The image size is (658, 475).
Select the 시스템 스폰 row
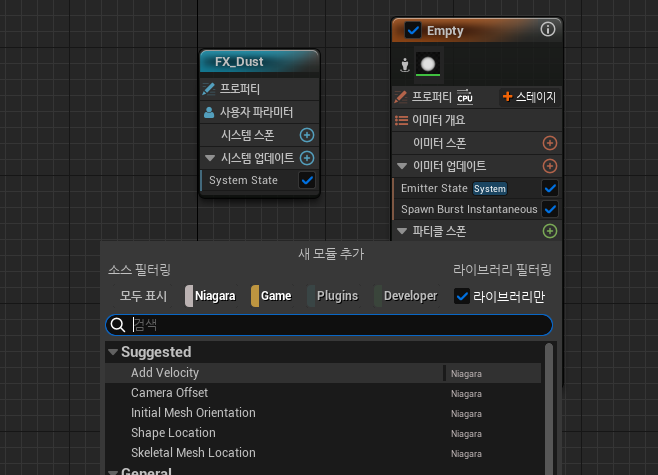(260, 135)
